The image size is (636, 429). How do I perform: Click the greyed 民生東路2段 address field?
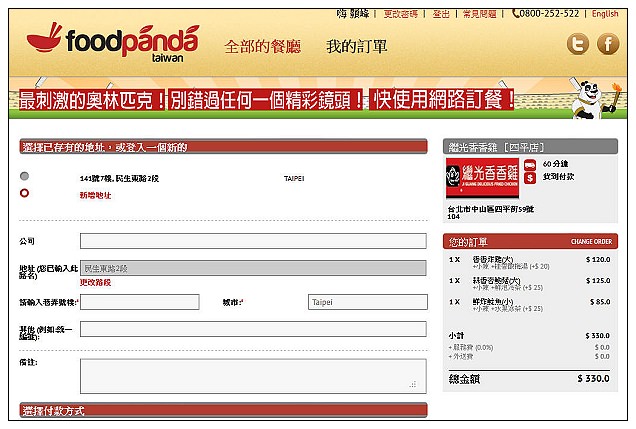pyautogui.click(x=253, y=268)
